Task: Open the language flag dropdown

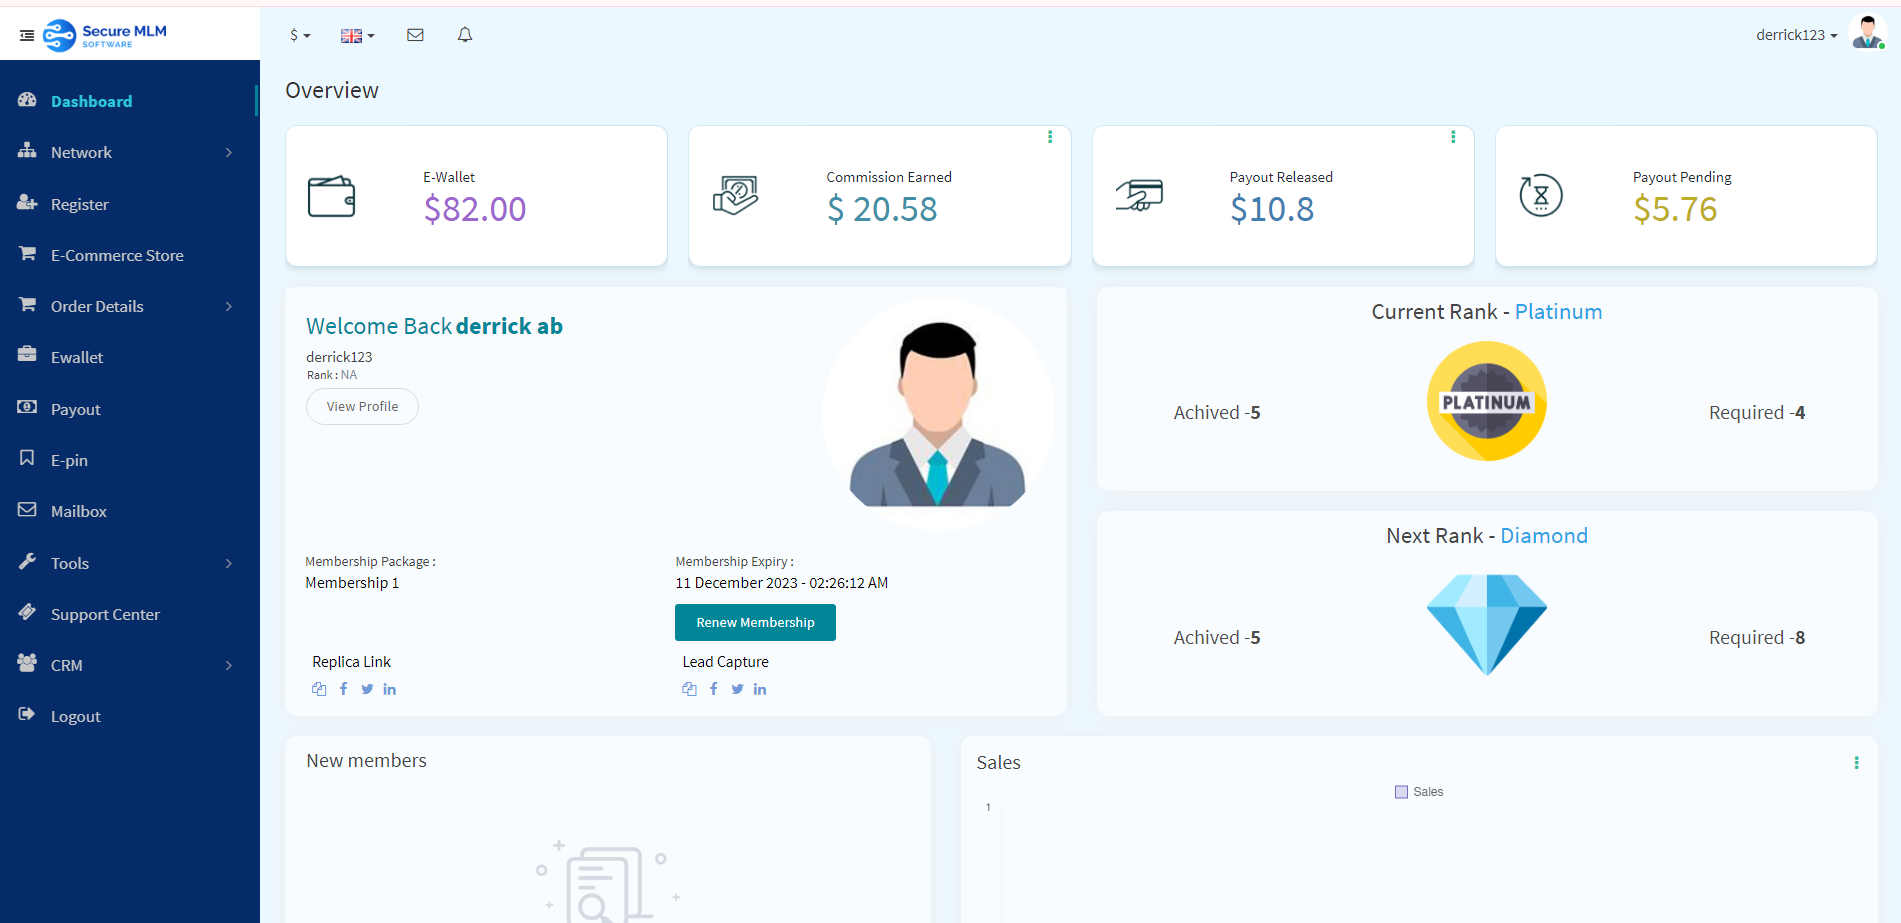Action: [357, 36]
